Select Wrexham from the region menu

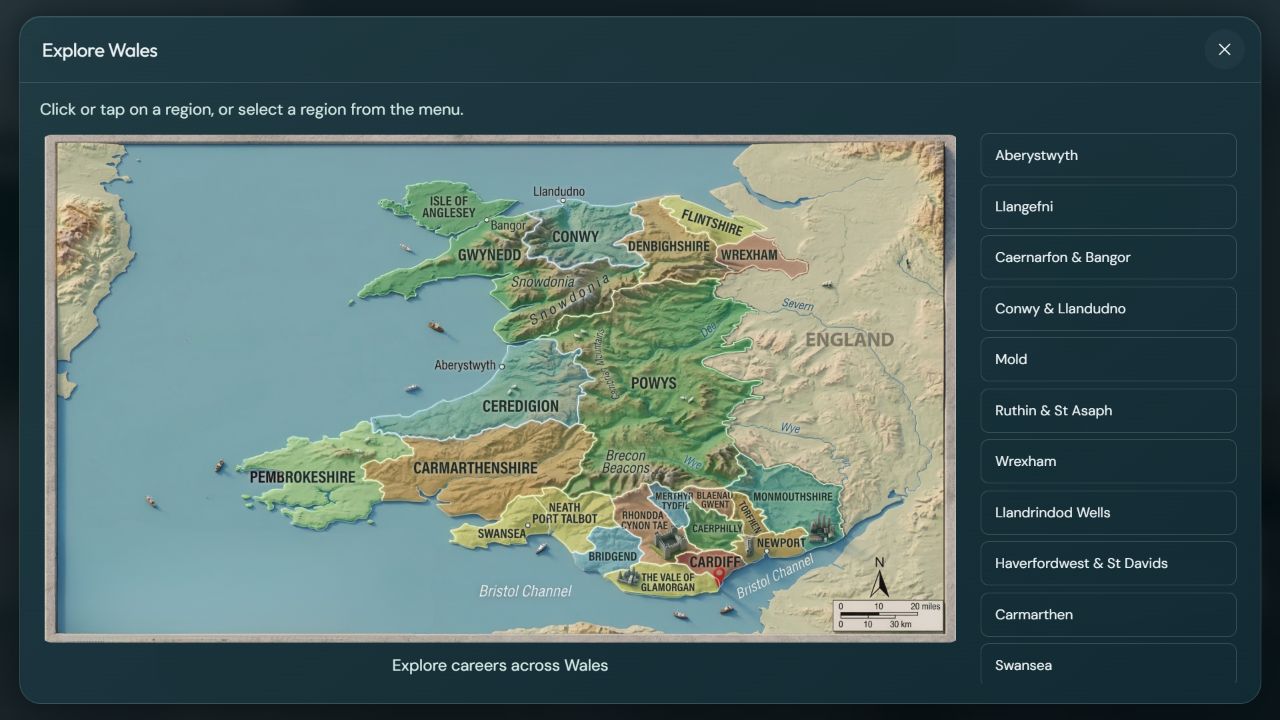click(1108, 461)
